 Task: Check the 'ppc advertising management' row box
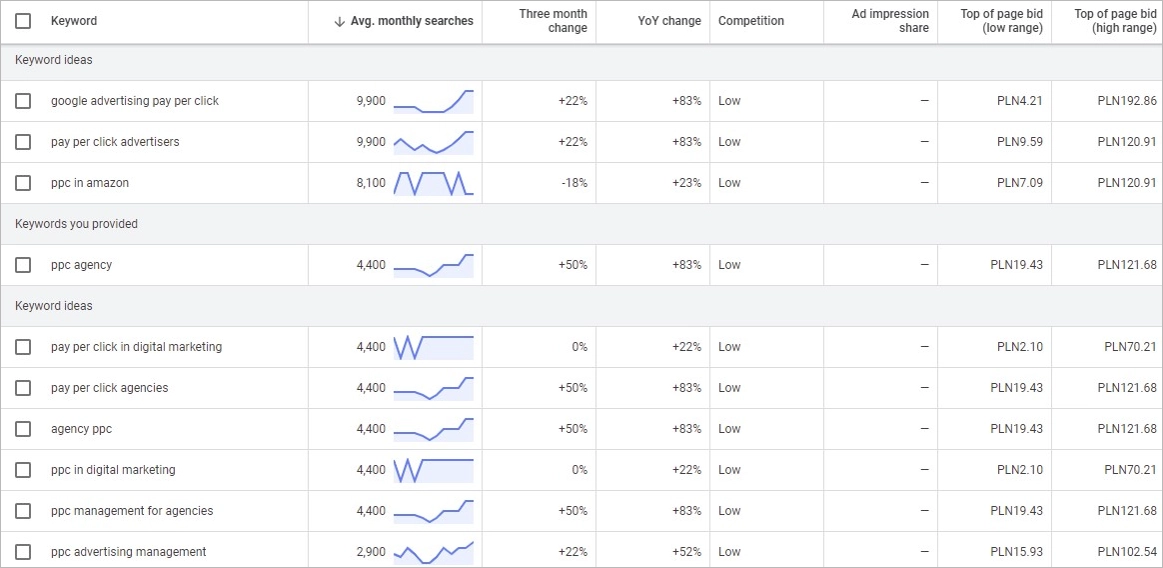(23, 552)
